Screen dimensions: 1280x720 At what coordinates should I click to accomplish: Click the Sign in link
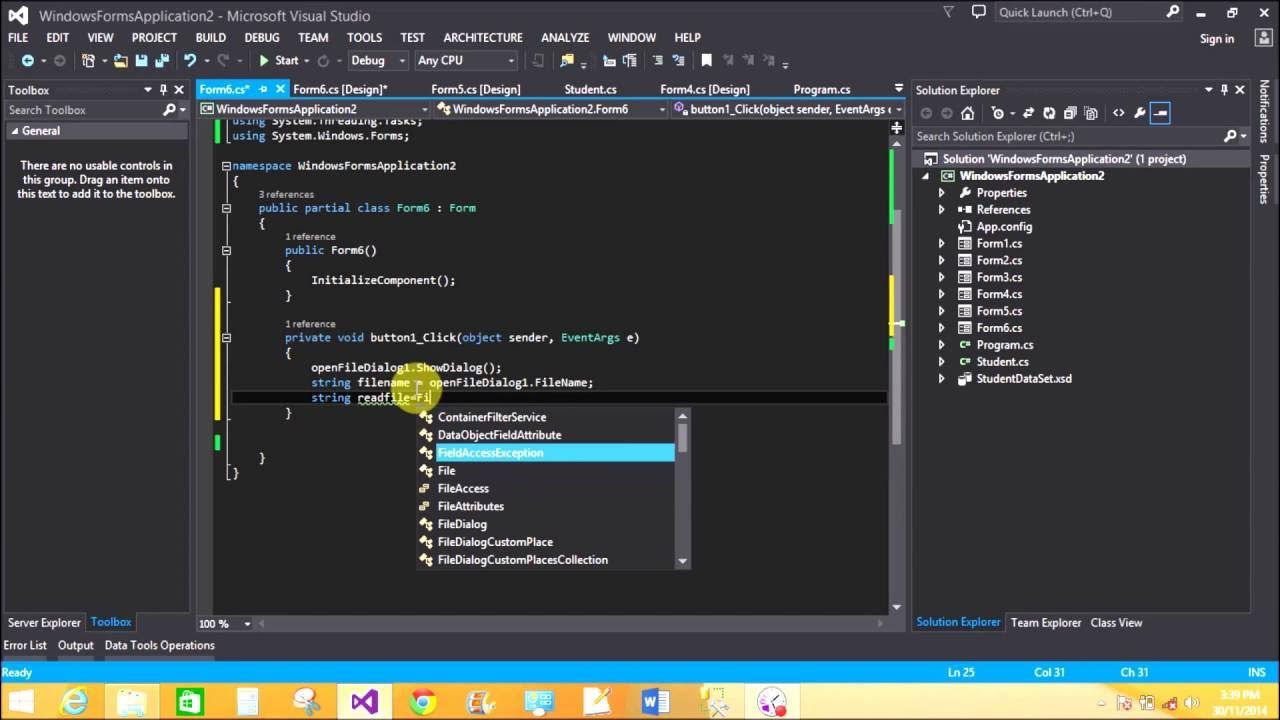point(1217,39)
